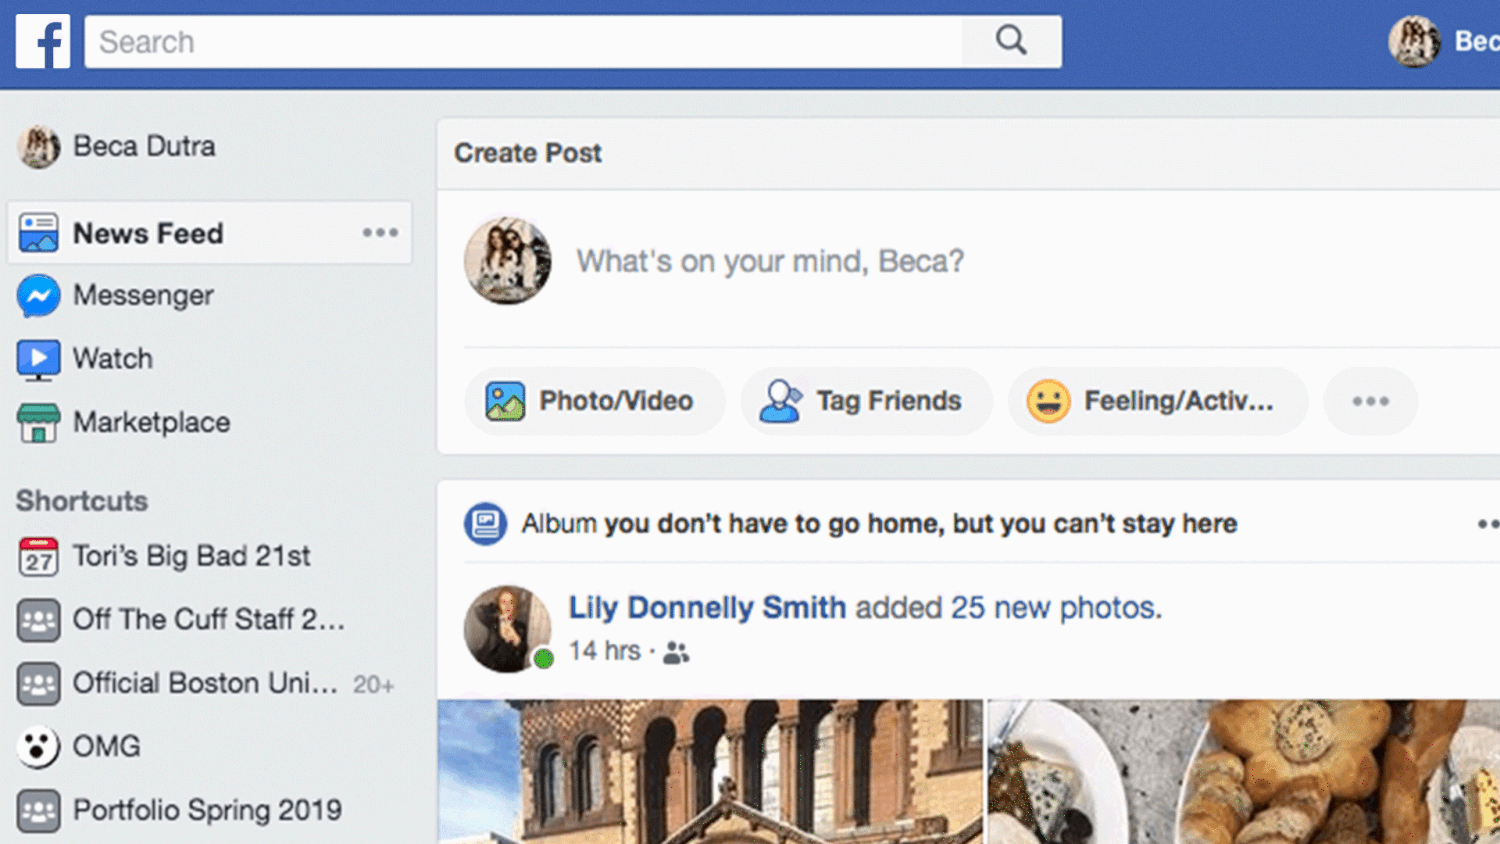Viewport: 1500px width, 844px height.
Task: Open Watch from sidebar
Action: (113, 359)
